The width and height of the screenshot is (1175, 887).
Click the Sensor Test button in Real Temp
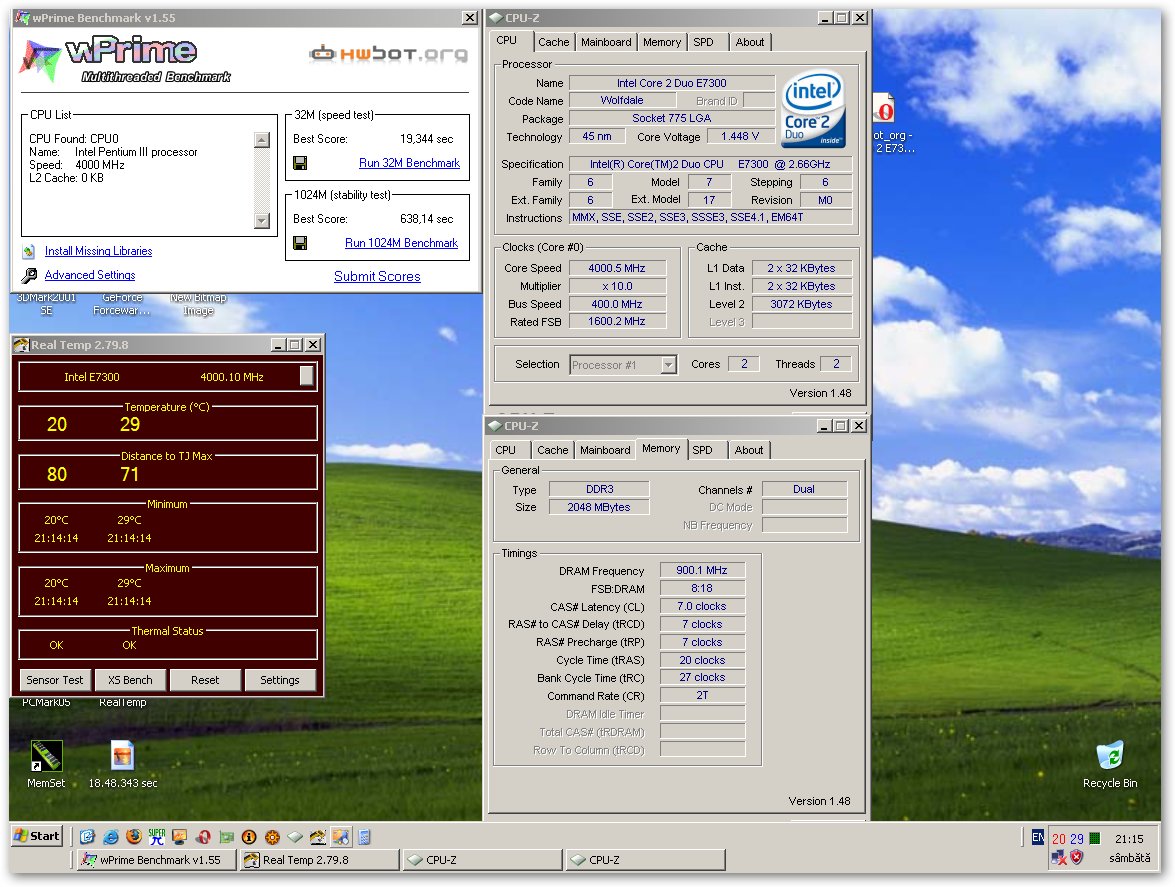[55, 680]
